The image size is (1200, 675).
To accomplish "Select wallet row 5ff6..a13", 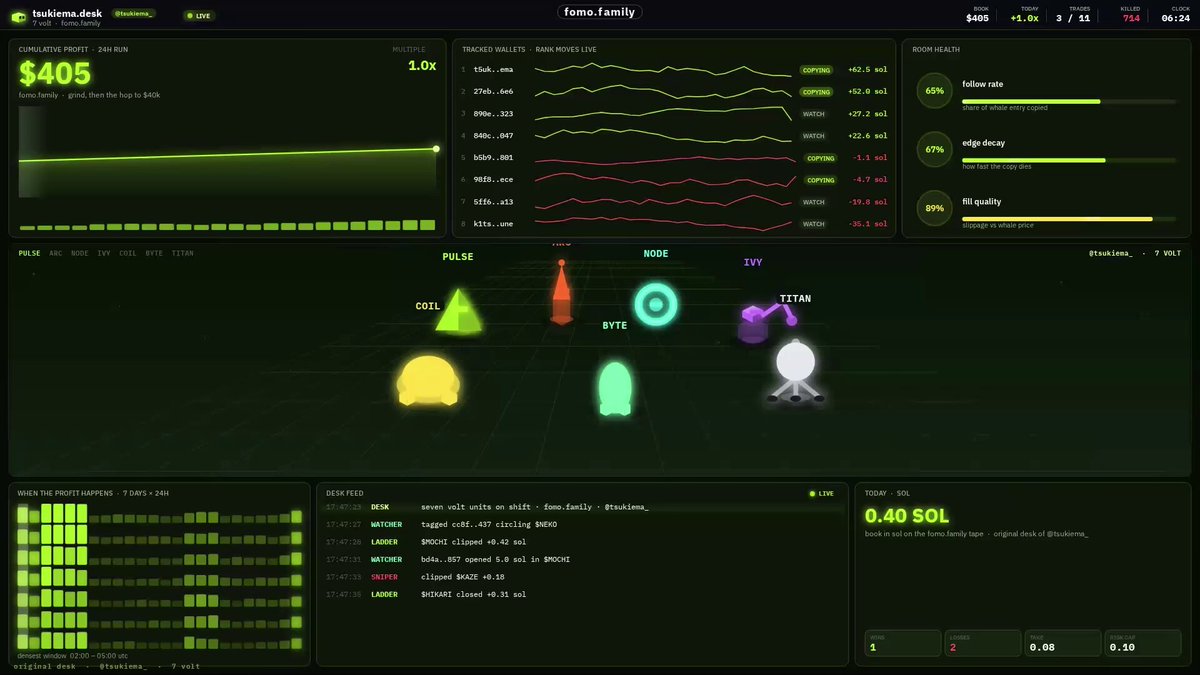I will click(x=674, y=202).
